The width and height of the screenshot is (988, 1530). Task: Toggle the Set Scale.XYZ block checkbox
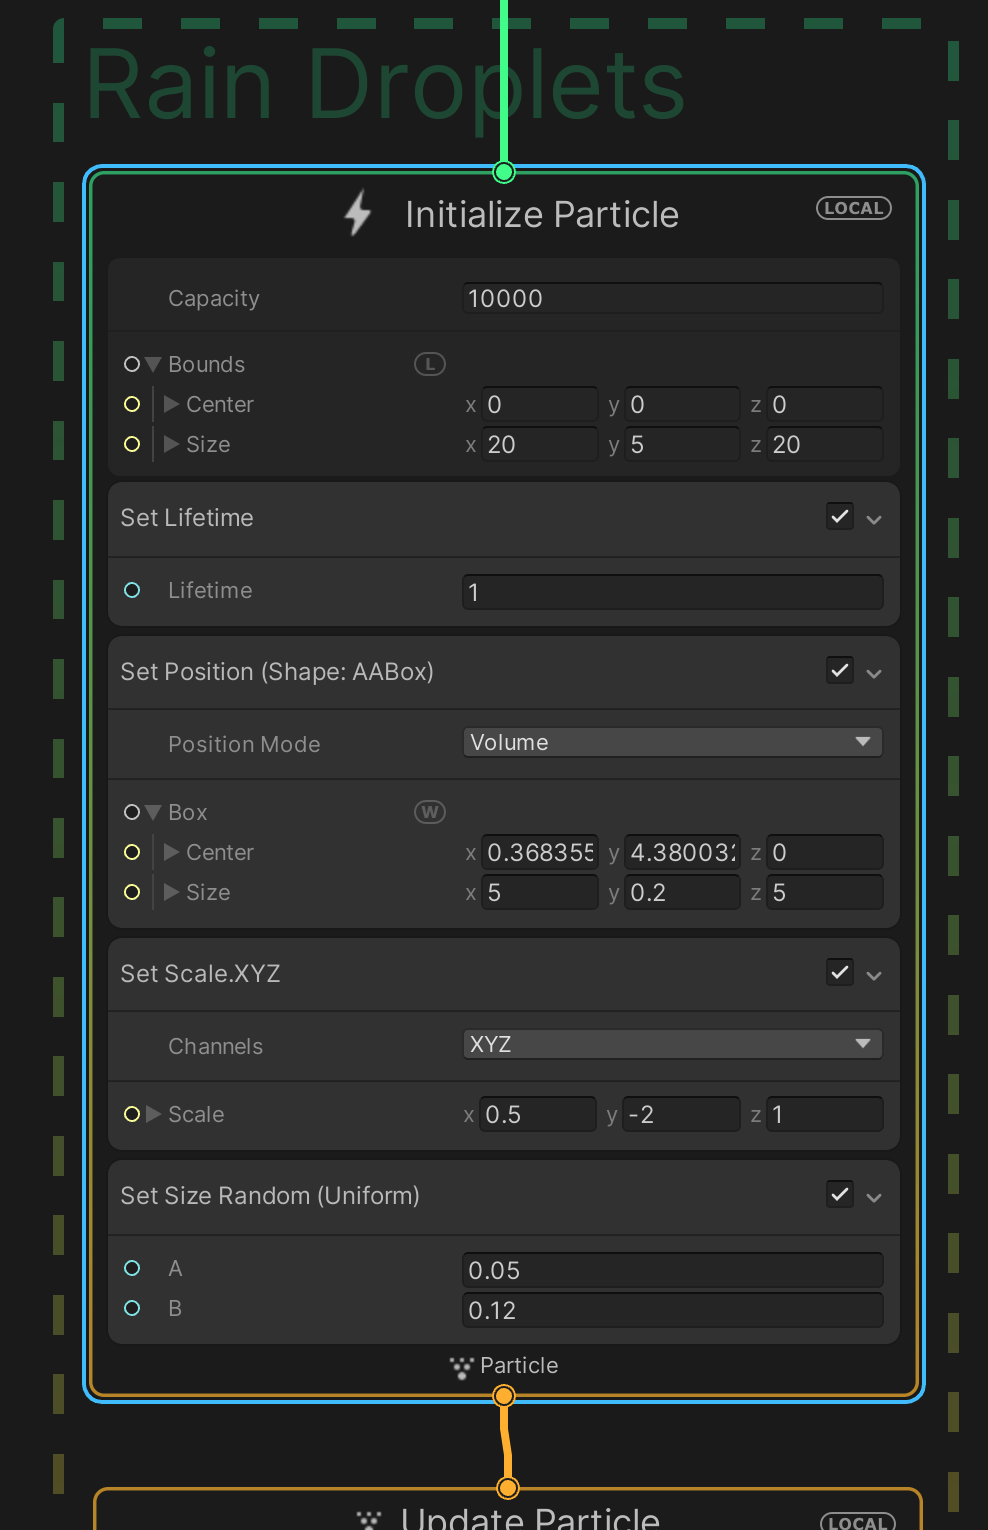click(x=840, y=972)
